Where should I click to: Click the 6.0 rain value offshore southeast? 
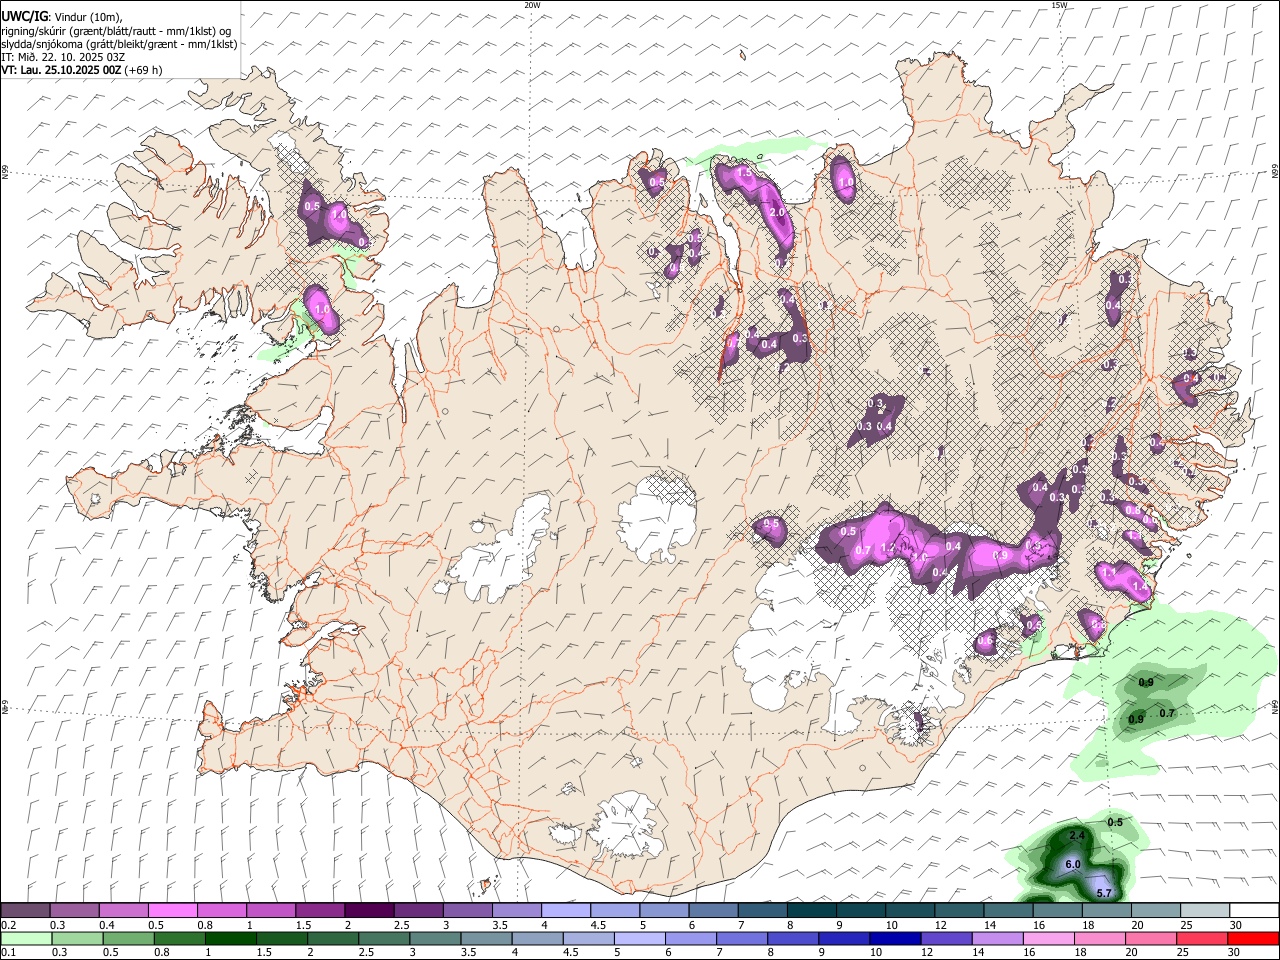(x=1073, y=864)
